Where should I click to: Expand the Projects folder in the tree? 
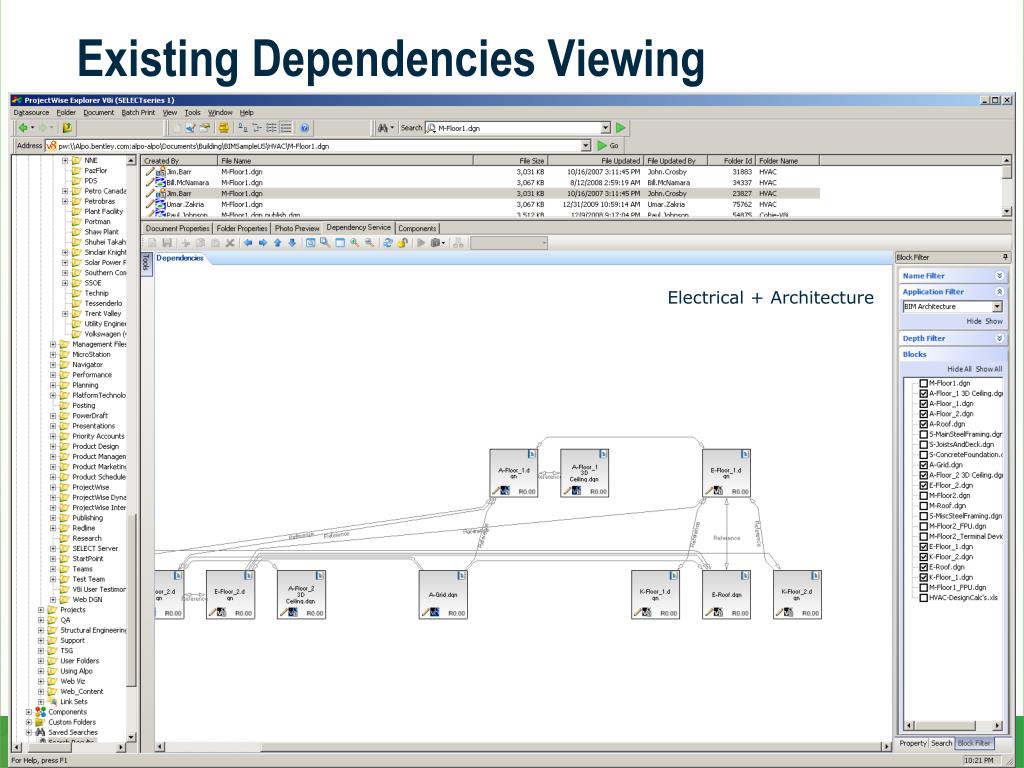tap(40, 610)
